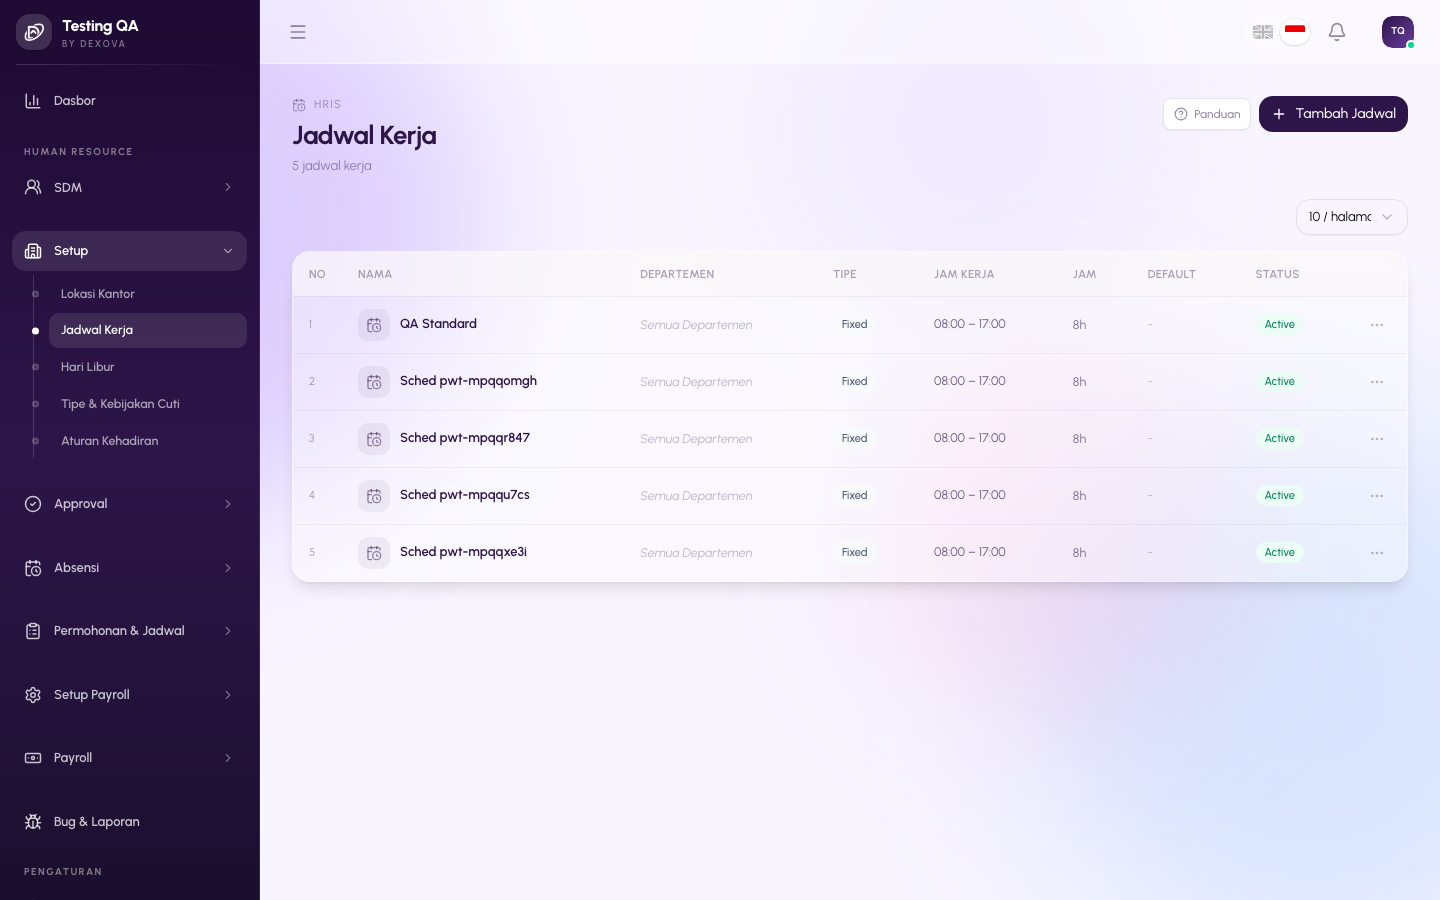Open actions menu for Sched pwt-mpqqr847 row
The width and height of the screenshot is (1440, 900).
(1377, 439)
